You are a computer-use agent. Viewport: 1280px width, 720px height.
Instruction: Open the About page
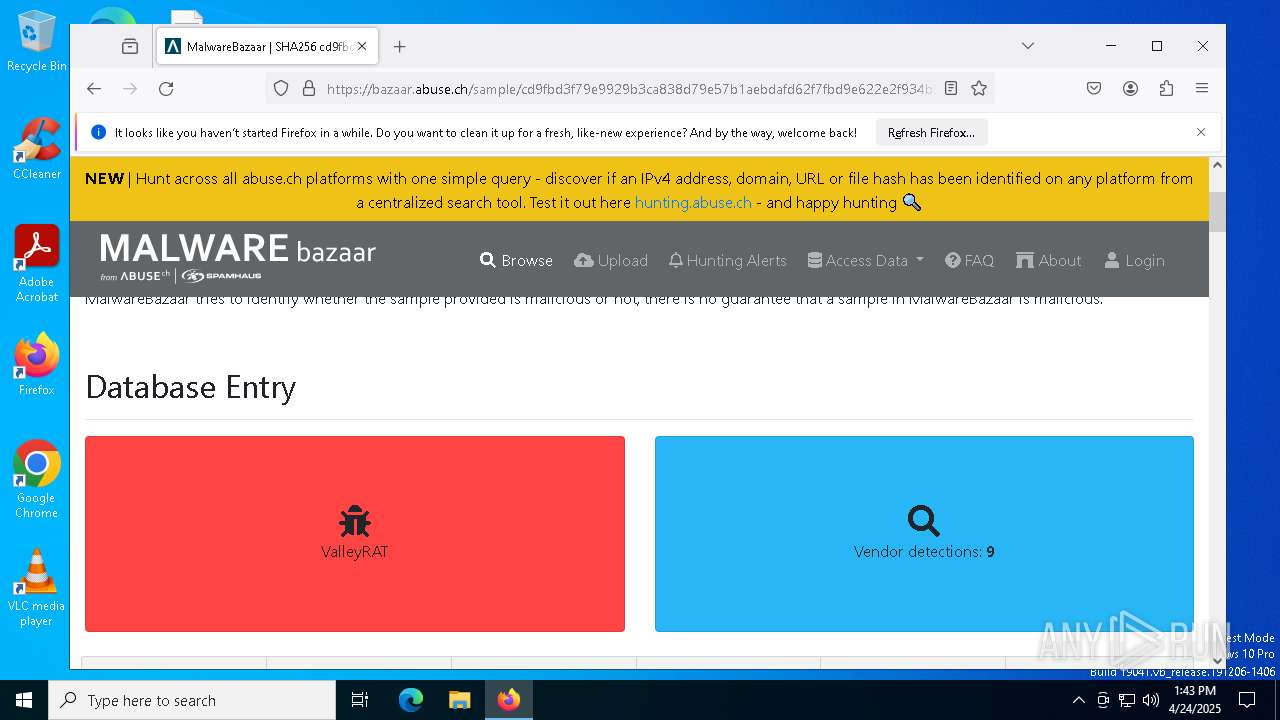pyautogui.click(x=1049, y=260)
